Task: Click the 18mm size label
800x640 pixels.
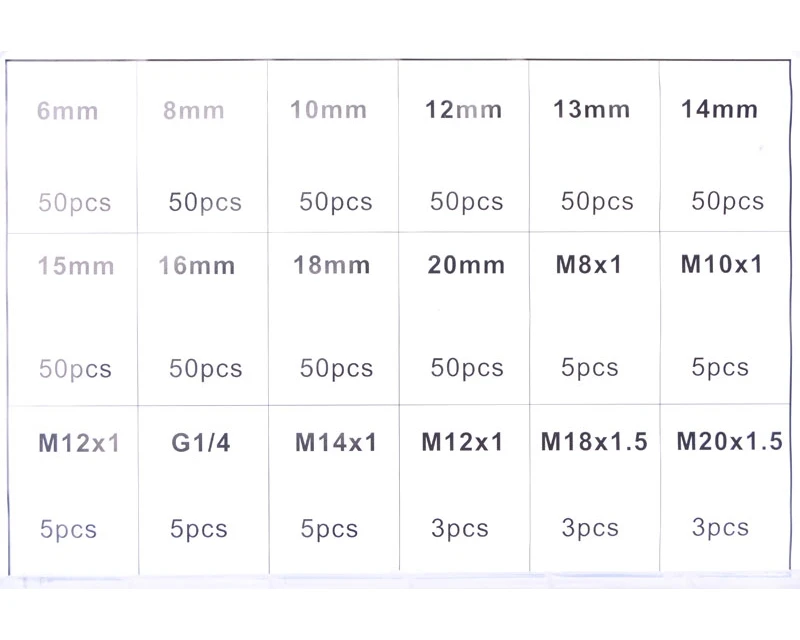Action: [332, 266]
